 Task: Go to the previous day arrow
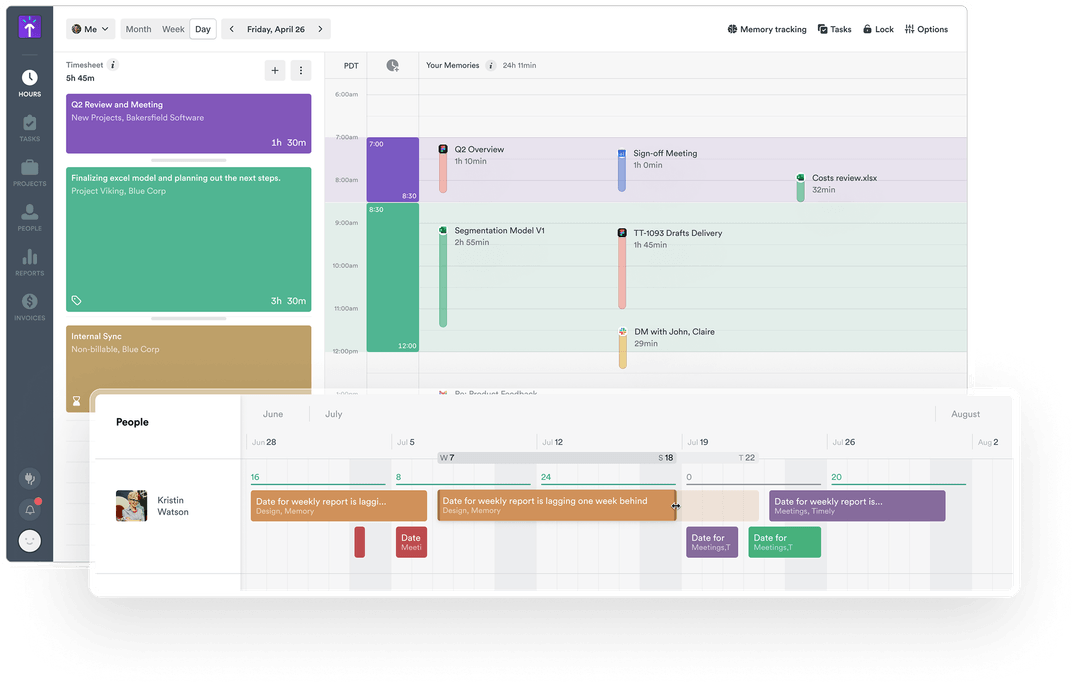pyautogui.click(x=232, y=30)
